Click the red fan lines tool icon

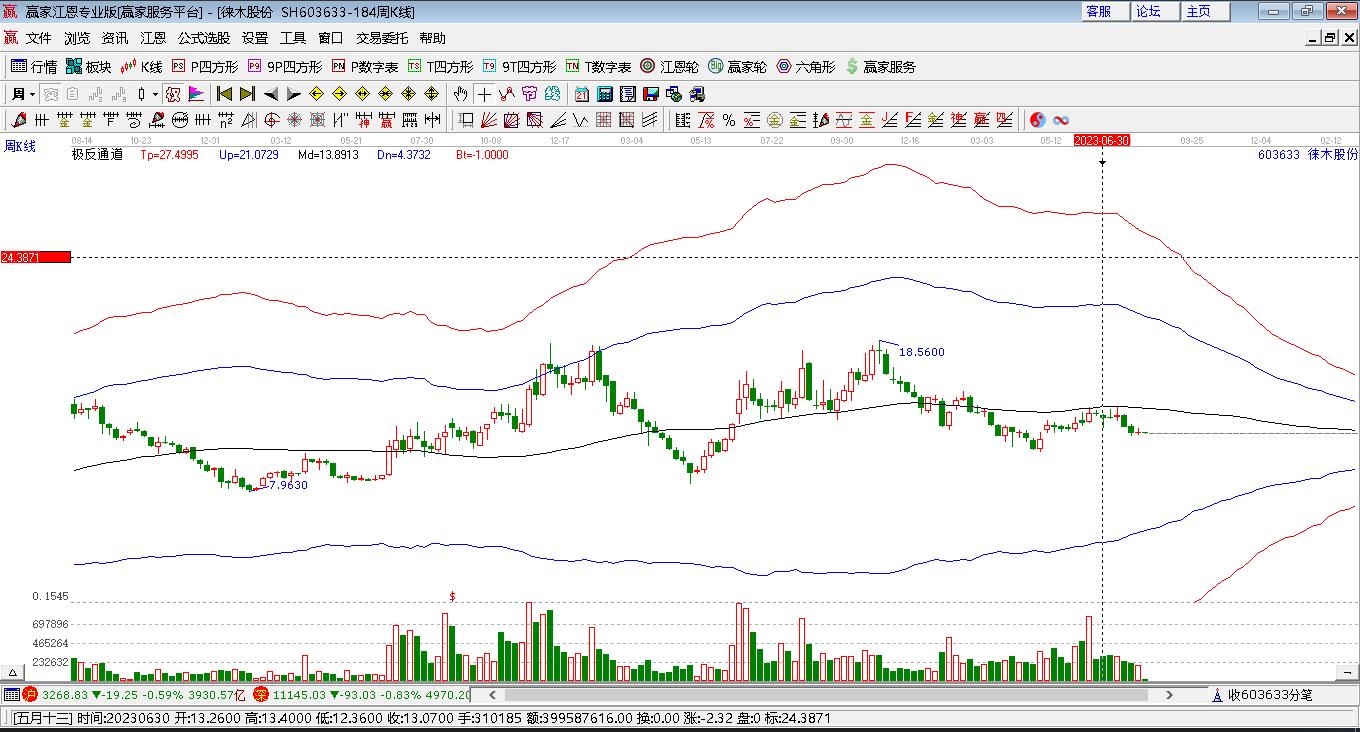tap(489, 120)
